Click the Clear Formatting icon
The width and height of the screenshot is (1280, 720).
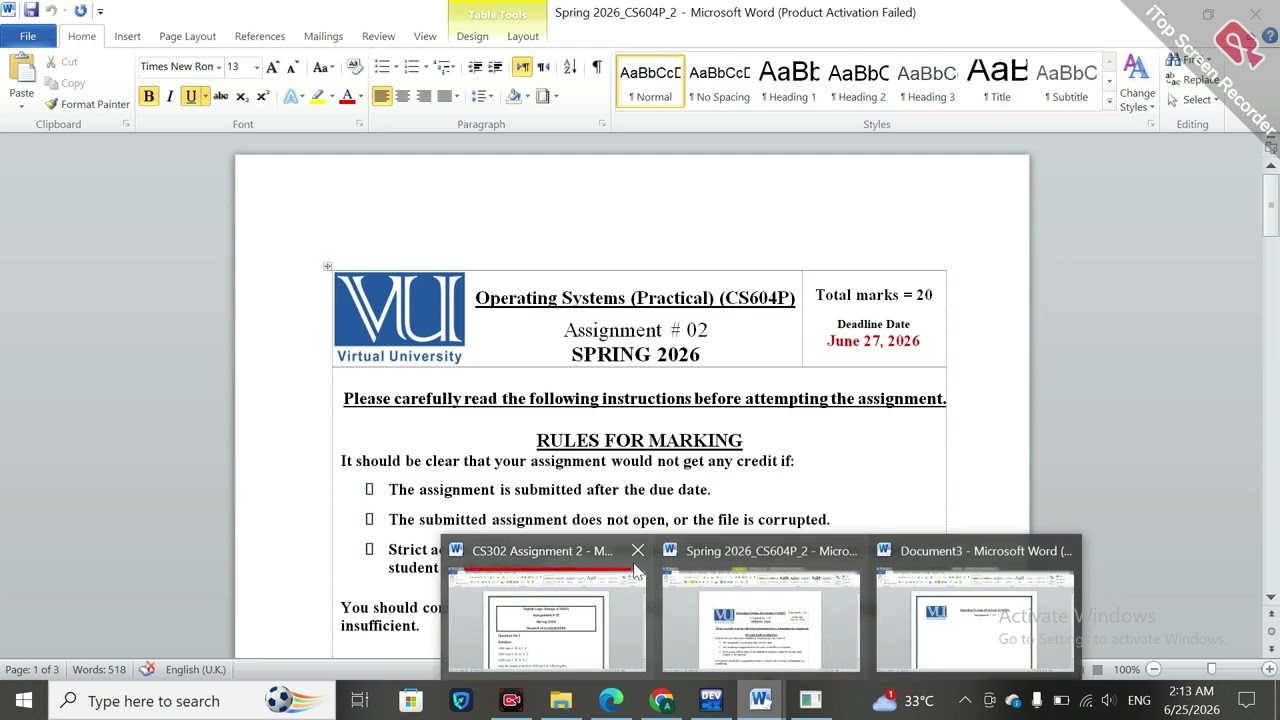tap(355, 67)
